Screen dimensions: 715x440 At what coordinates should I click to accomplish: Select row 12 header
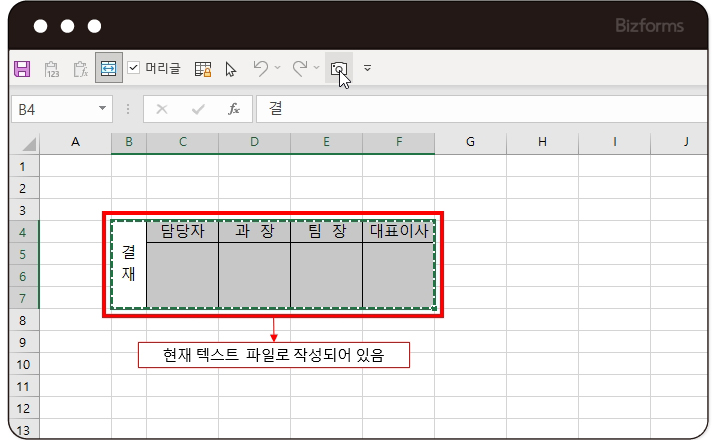pyautogui.click(x=23, y=408)
